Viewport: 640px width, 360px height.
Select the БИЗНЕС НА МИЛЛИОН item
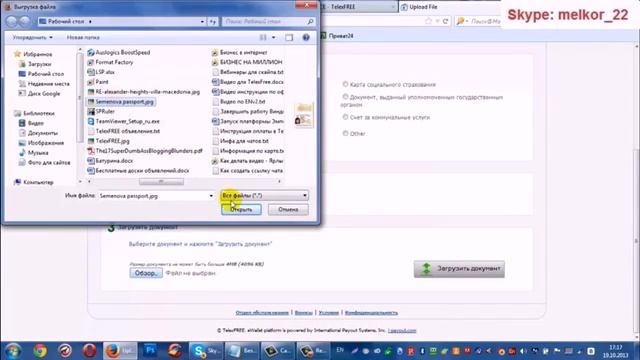point(251,62)
